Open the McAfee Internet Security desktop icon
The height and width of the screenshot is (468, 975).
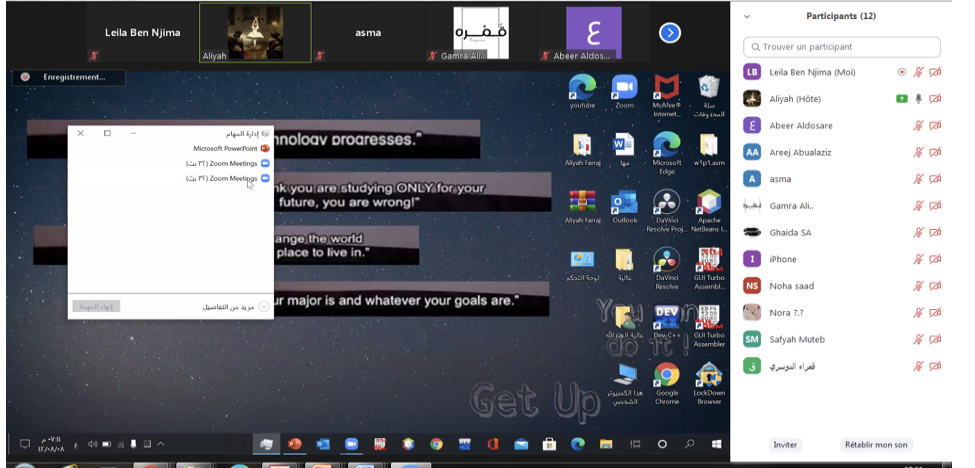coord(666,88)
